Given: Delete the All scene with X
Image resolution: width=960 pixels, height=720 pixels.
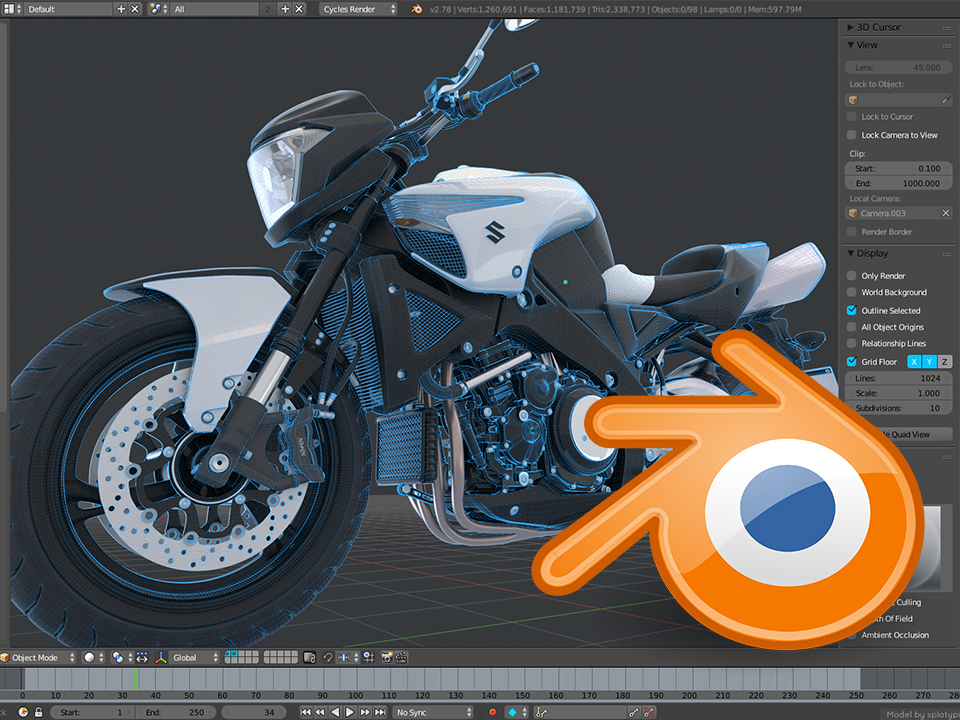Looking at the screenshot, I should [x=299, y=9].
